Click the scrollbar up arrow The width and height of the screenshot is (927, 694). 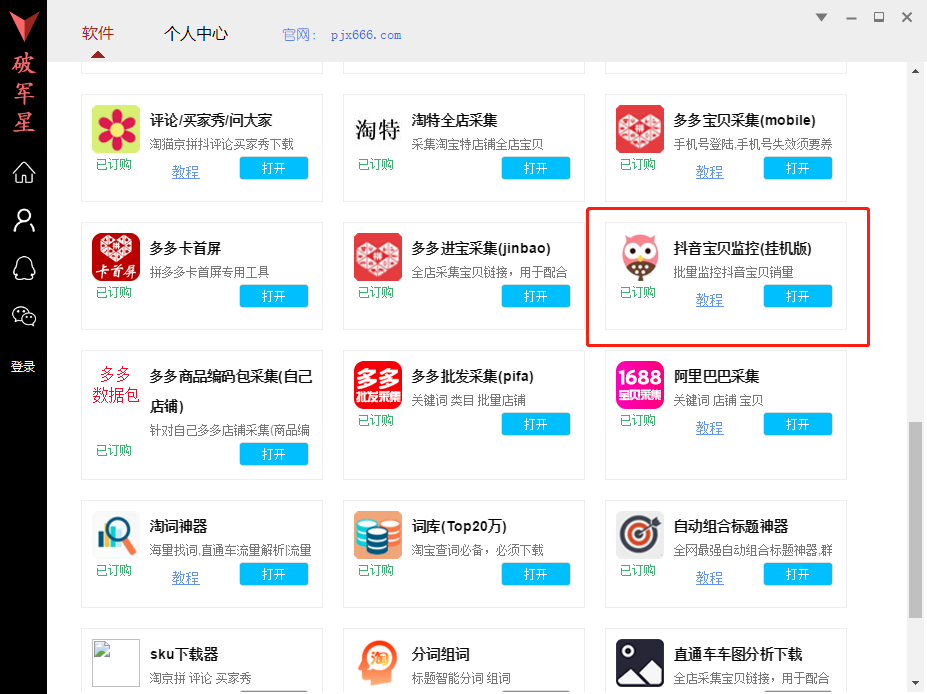tap(915, 72)
